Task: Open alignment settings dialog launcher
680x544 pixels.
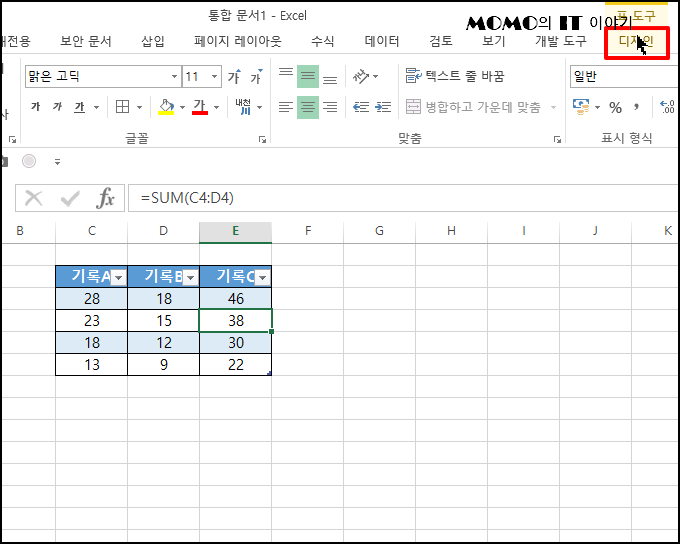Action: pyautogui.click(x=557, y=139)
